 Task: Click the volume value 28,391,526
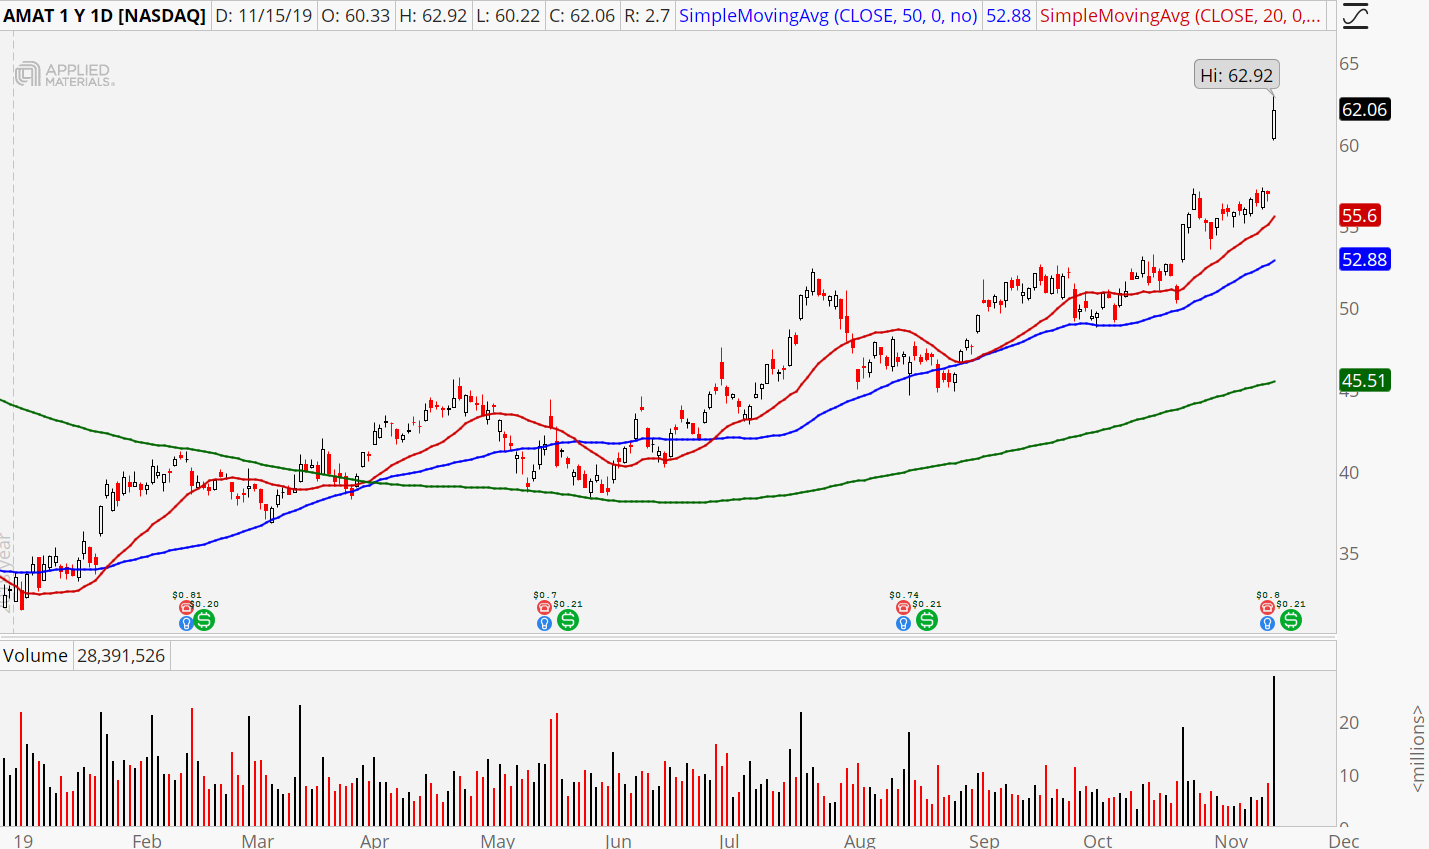[x=121, y=656]
